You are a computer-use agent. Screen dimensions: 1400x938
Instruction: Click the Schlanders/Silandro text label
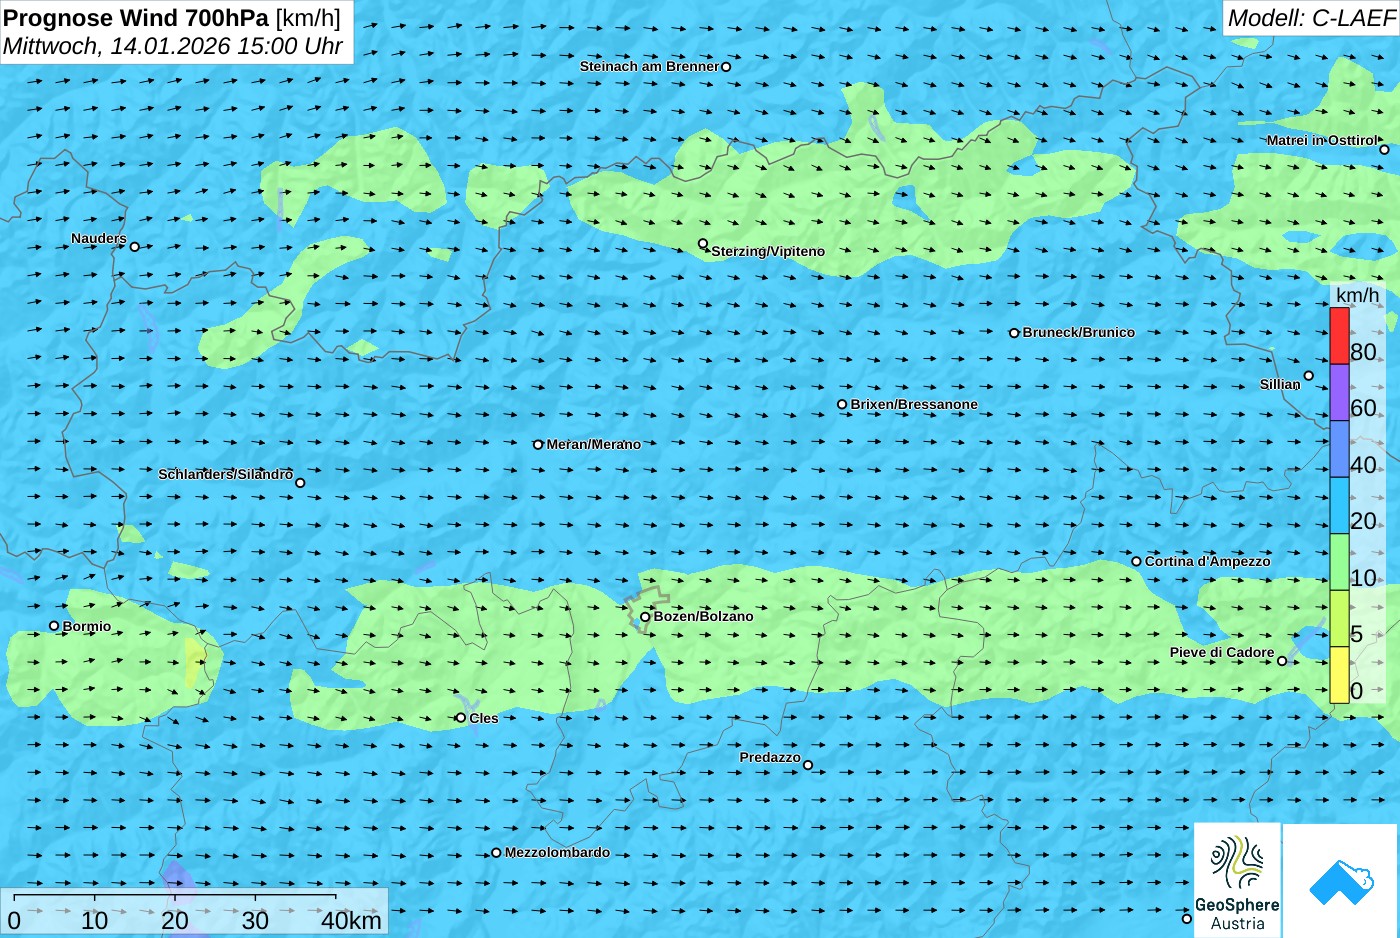click(226, 475)
